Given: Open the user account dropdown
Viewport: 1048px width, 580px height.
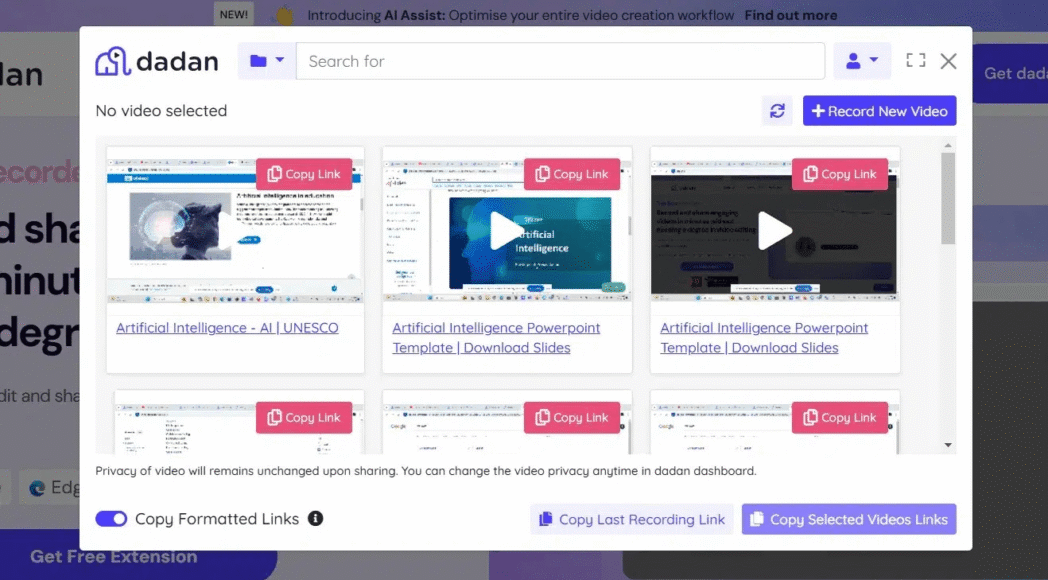Looking at the screenshot, I should tap(862, 61).
